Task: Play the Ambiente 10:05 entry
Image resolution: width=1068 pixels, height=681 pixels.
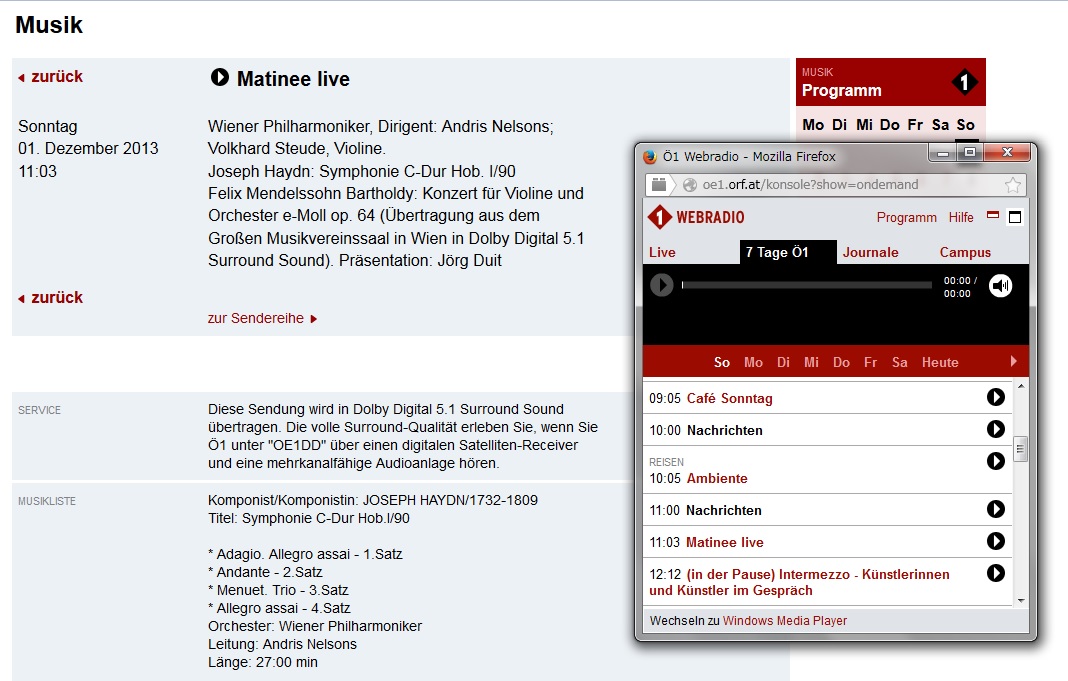Action: pyautogui.click(x=996, y=461)
